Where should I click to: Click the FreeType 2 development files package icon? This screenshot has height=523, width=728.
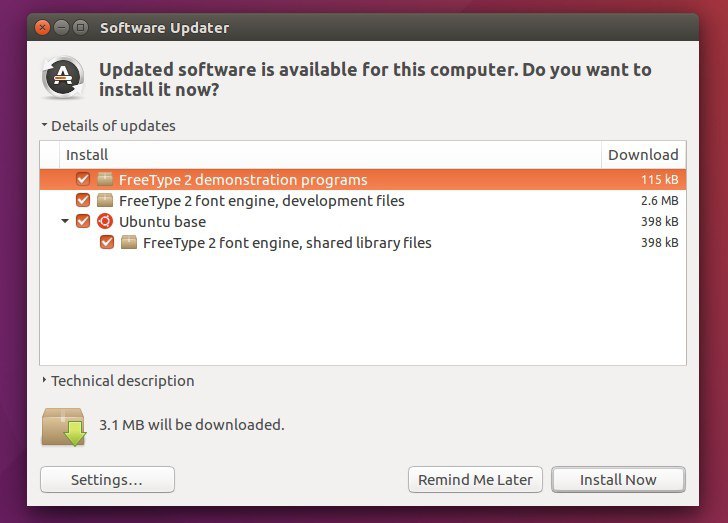(x=105, y=201)
